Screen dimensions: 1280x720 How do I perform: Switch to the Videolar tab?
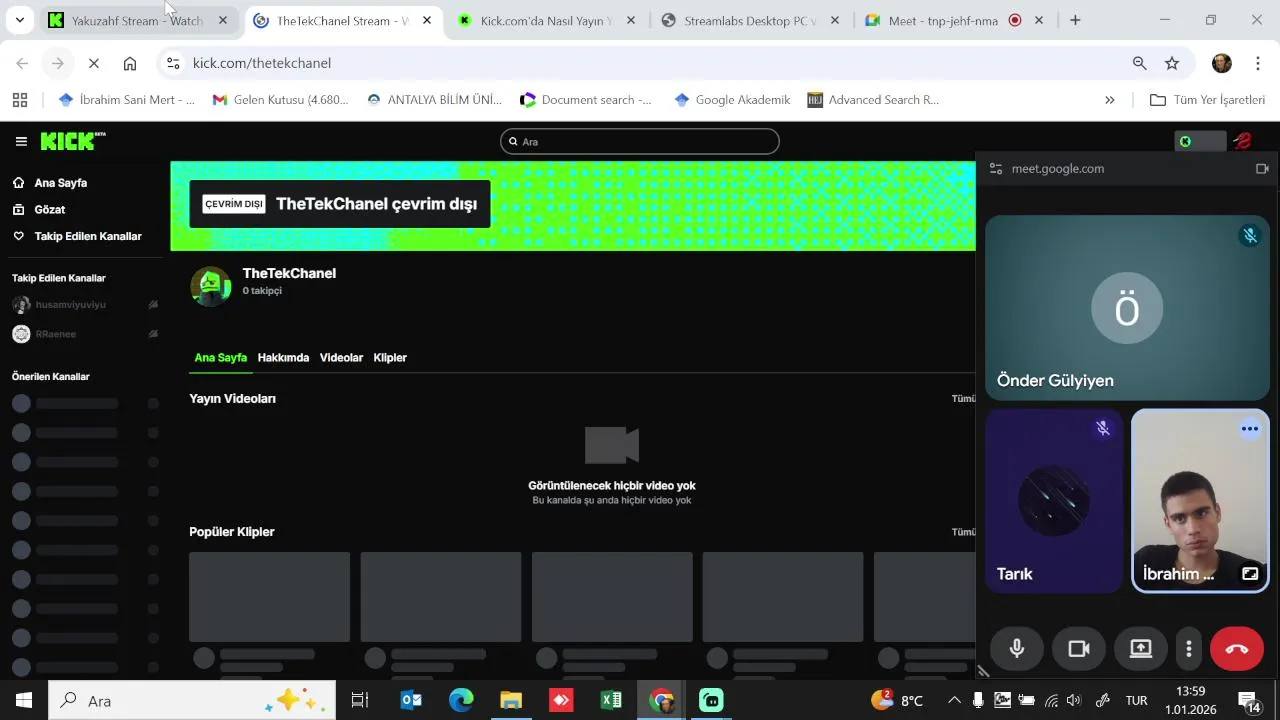pyautogui.click(x=341, y=358)
